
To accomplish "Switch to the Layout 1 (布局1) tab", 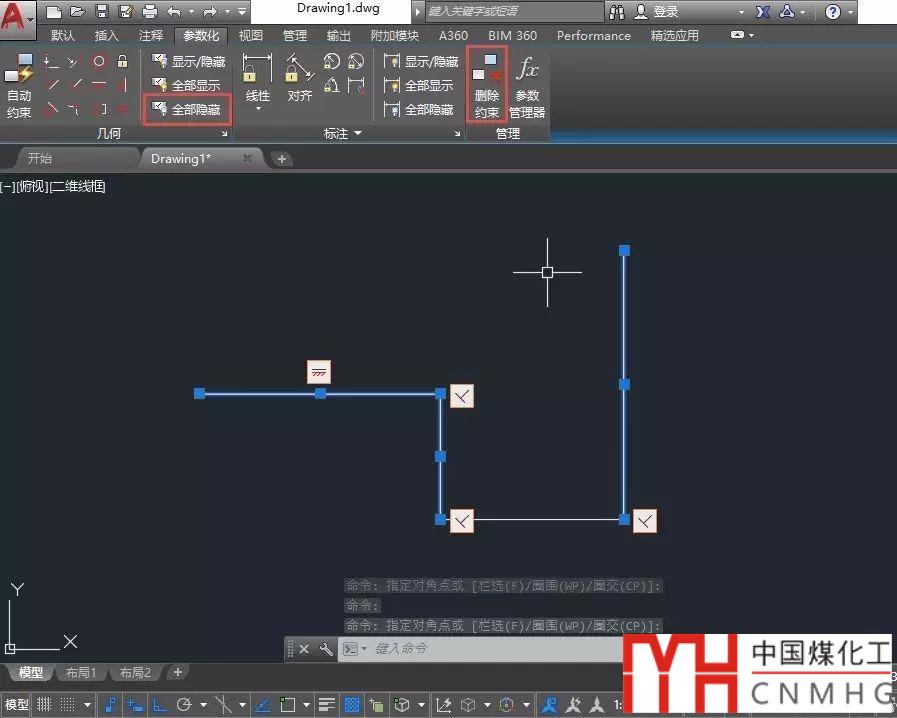I will click(80, 672).
